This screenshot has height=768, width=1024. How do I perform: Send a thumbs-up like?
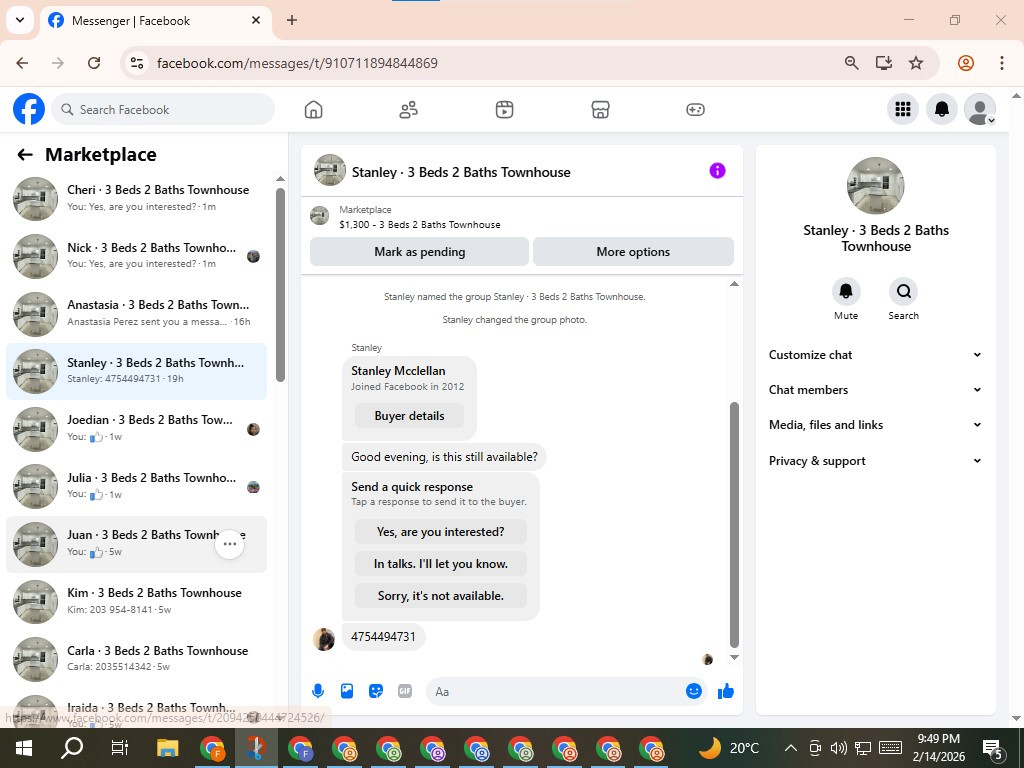pyautogui.click(x=726, y=691)
